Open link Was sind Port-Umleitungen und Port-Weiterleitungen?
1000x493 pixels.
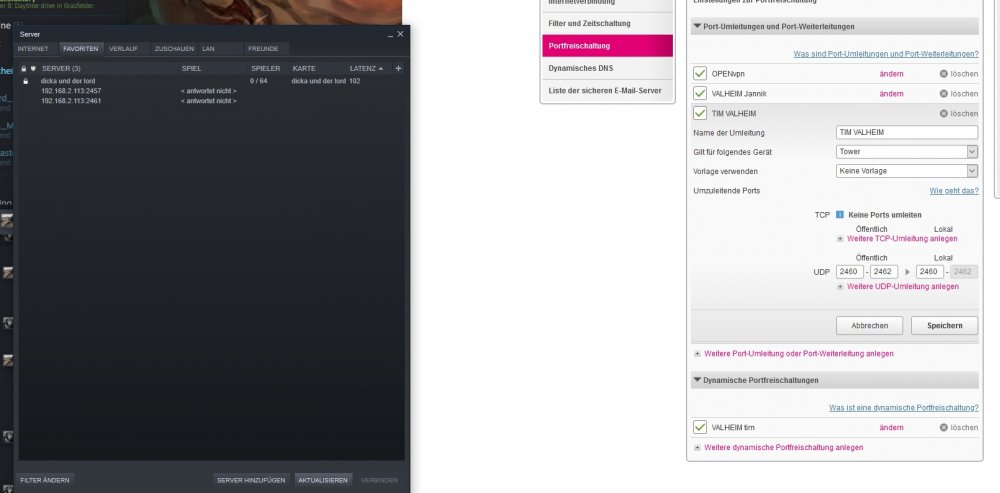click(886, 54)
